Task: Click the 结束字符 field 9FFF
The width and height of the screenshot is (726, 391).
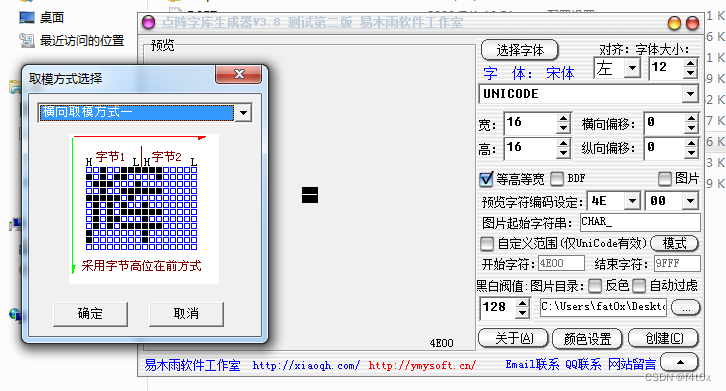Action: click(x=677, y=264)
